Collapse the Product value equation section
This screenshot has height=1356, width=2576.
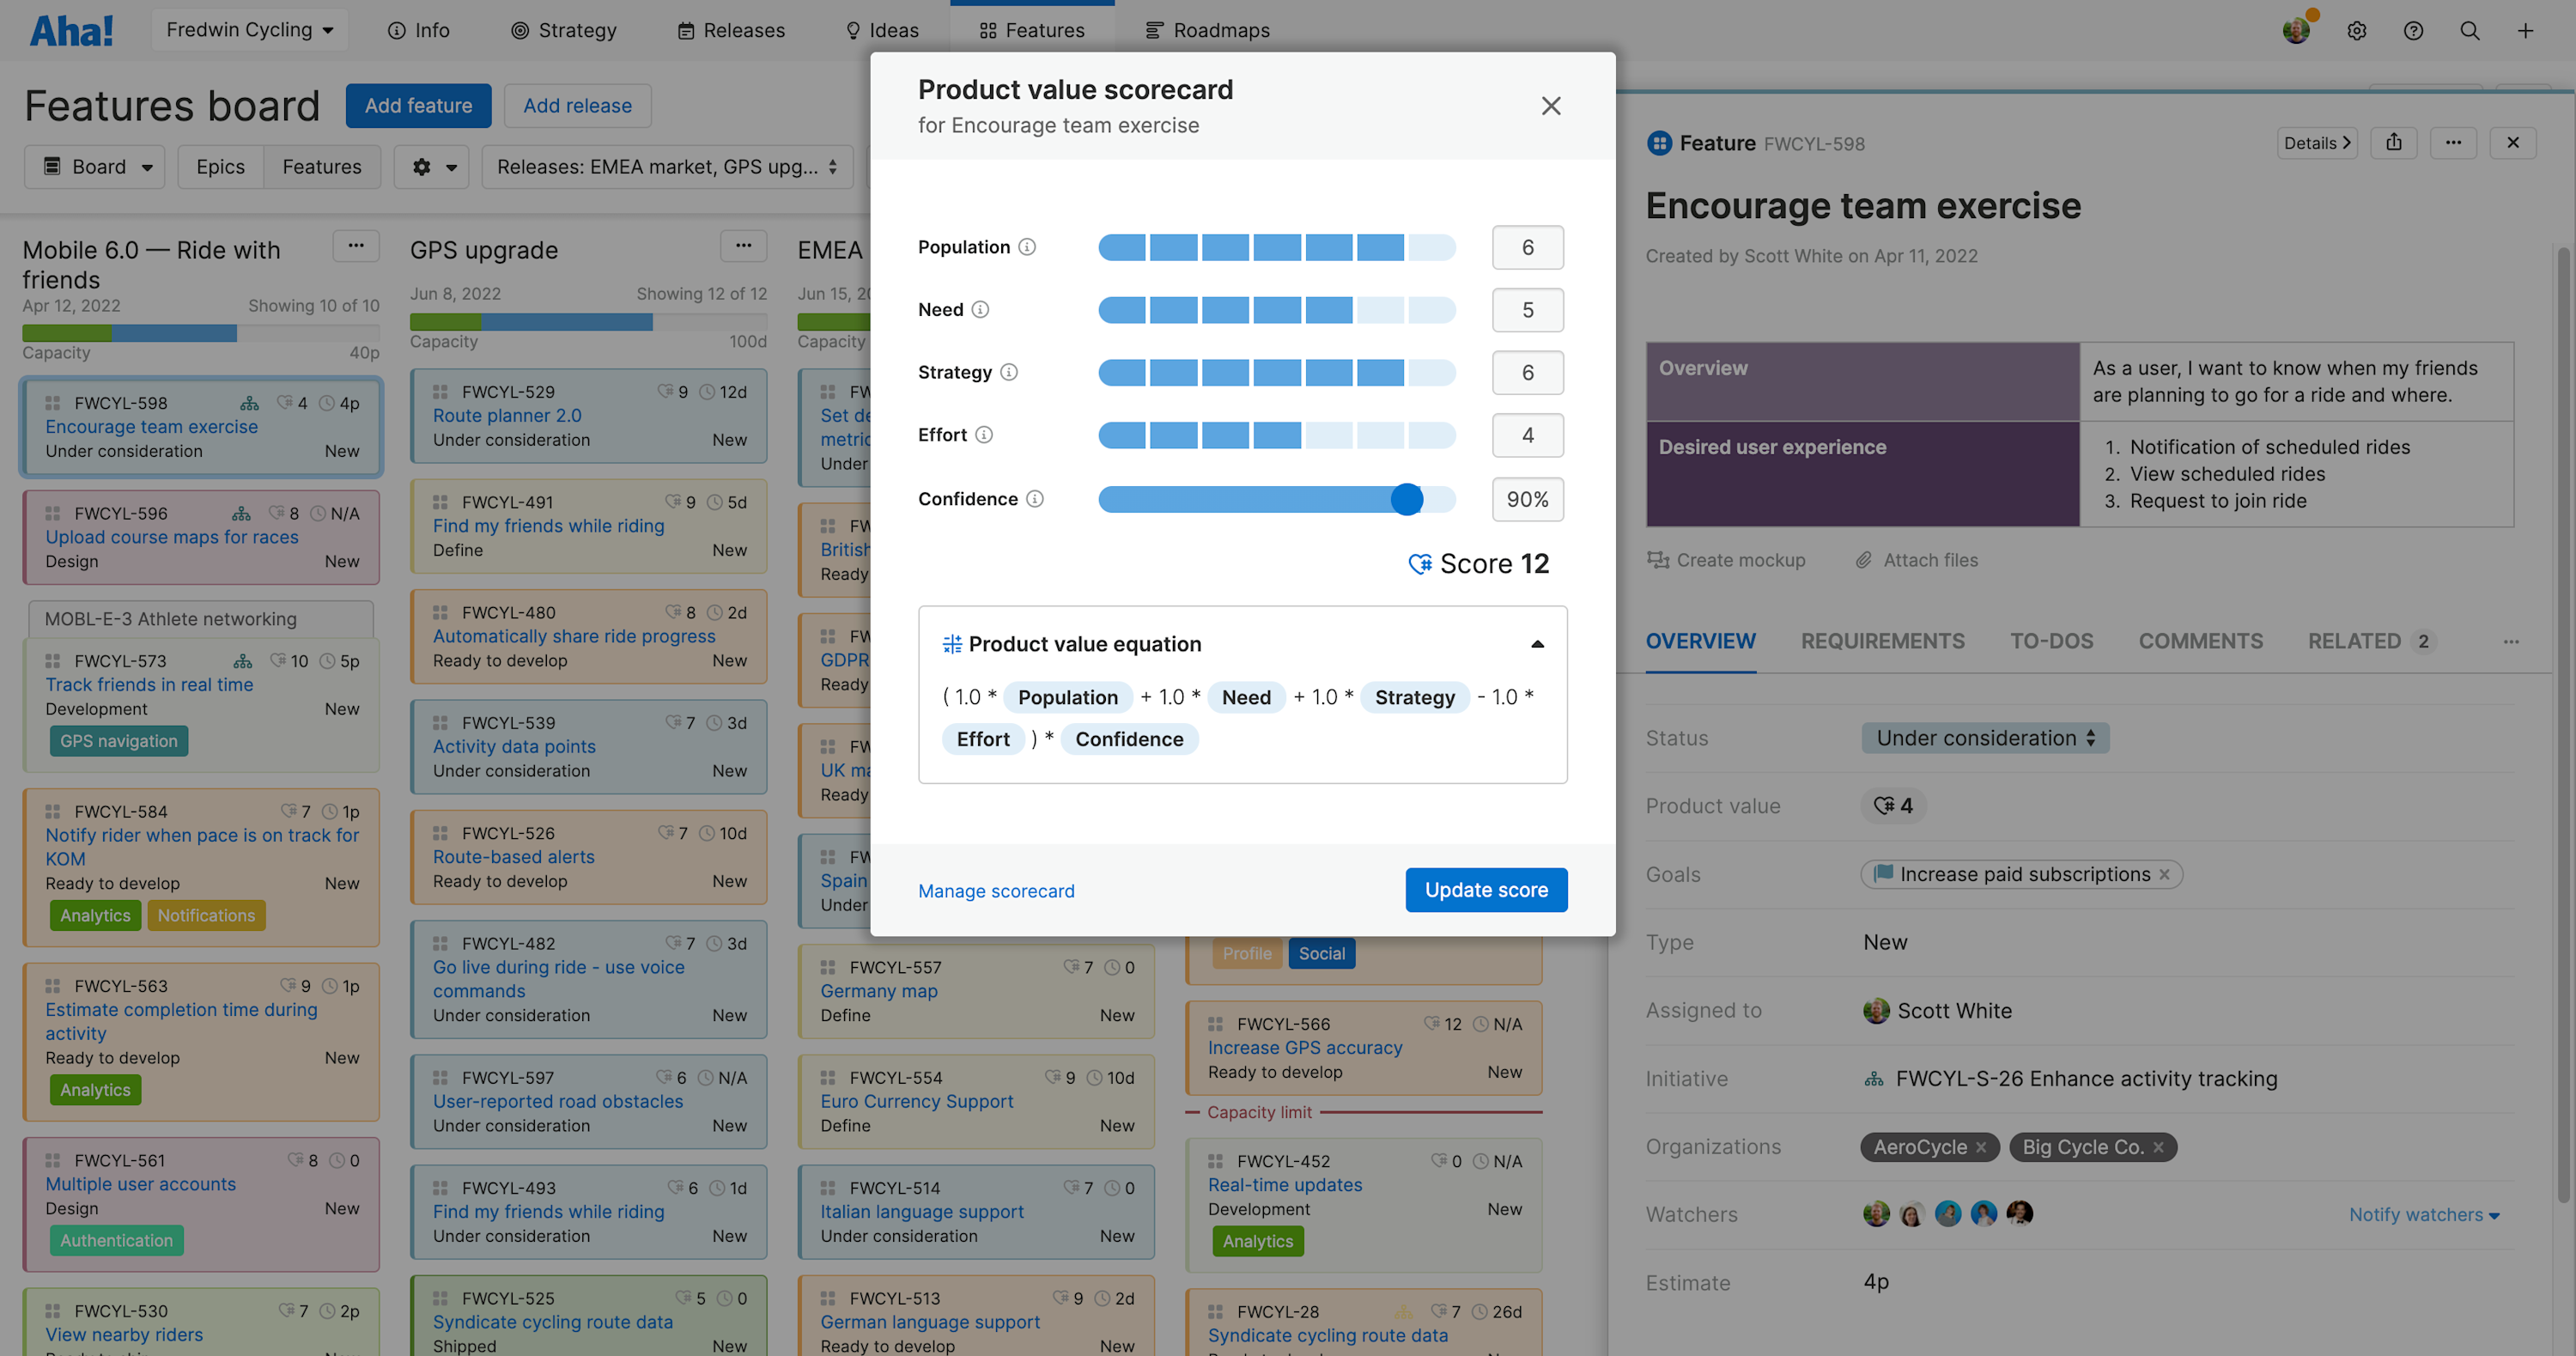point(1537,643)
